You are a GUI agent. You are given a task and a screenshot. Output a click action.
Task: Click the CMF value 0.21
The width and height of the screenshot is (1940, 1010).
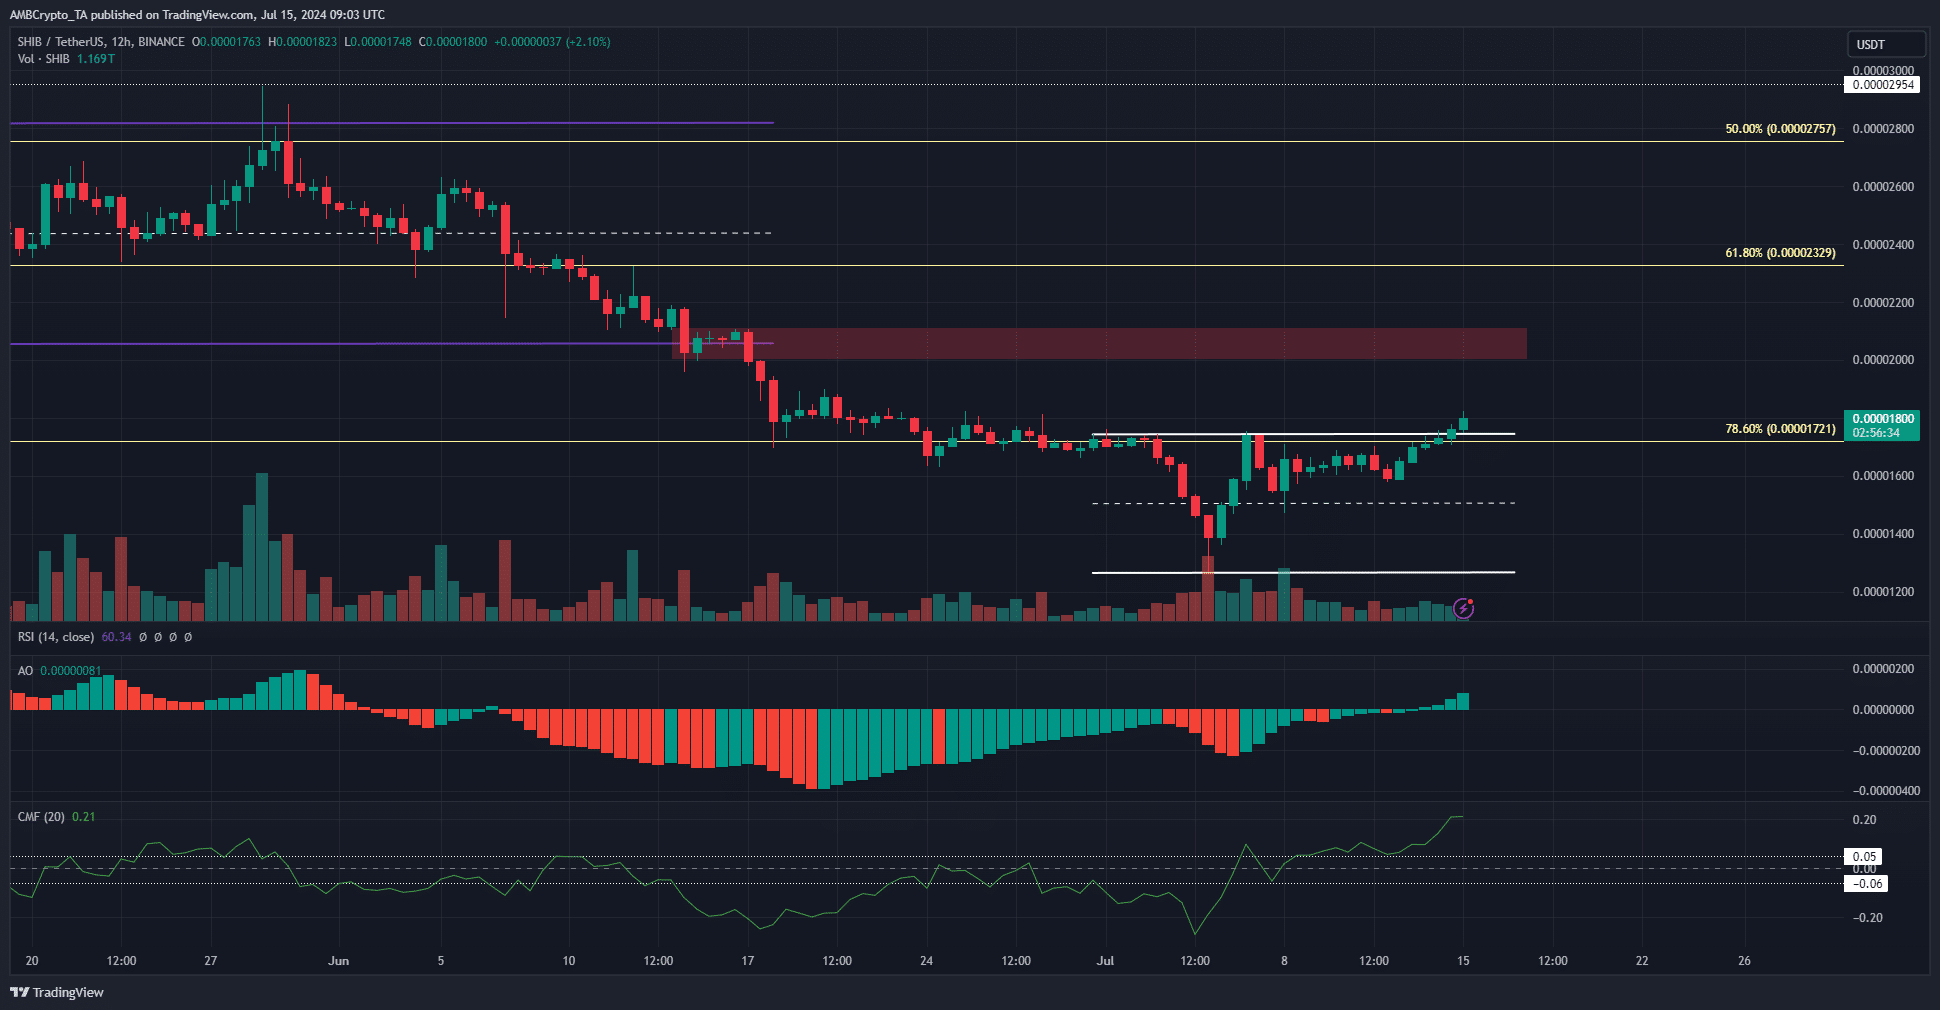pyautogui.click(x=84, y=817)
